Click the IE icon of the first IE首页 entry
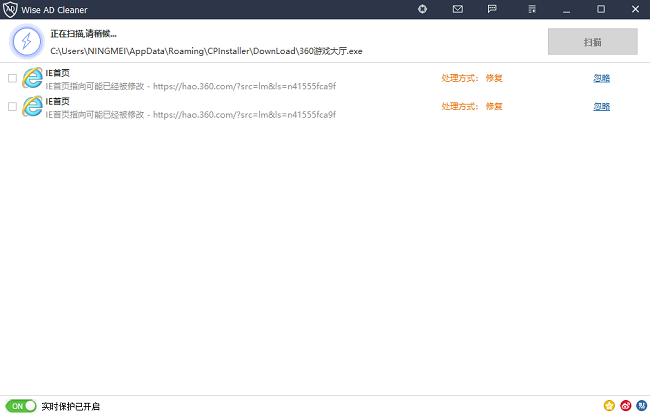 pyautogui.click(x=32, y=78)
